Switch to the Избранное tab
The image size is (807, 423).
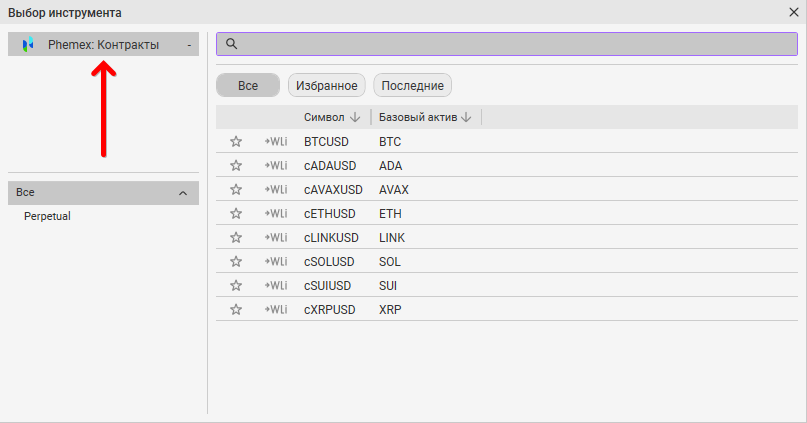pos(327,86)
